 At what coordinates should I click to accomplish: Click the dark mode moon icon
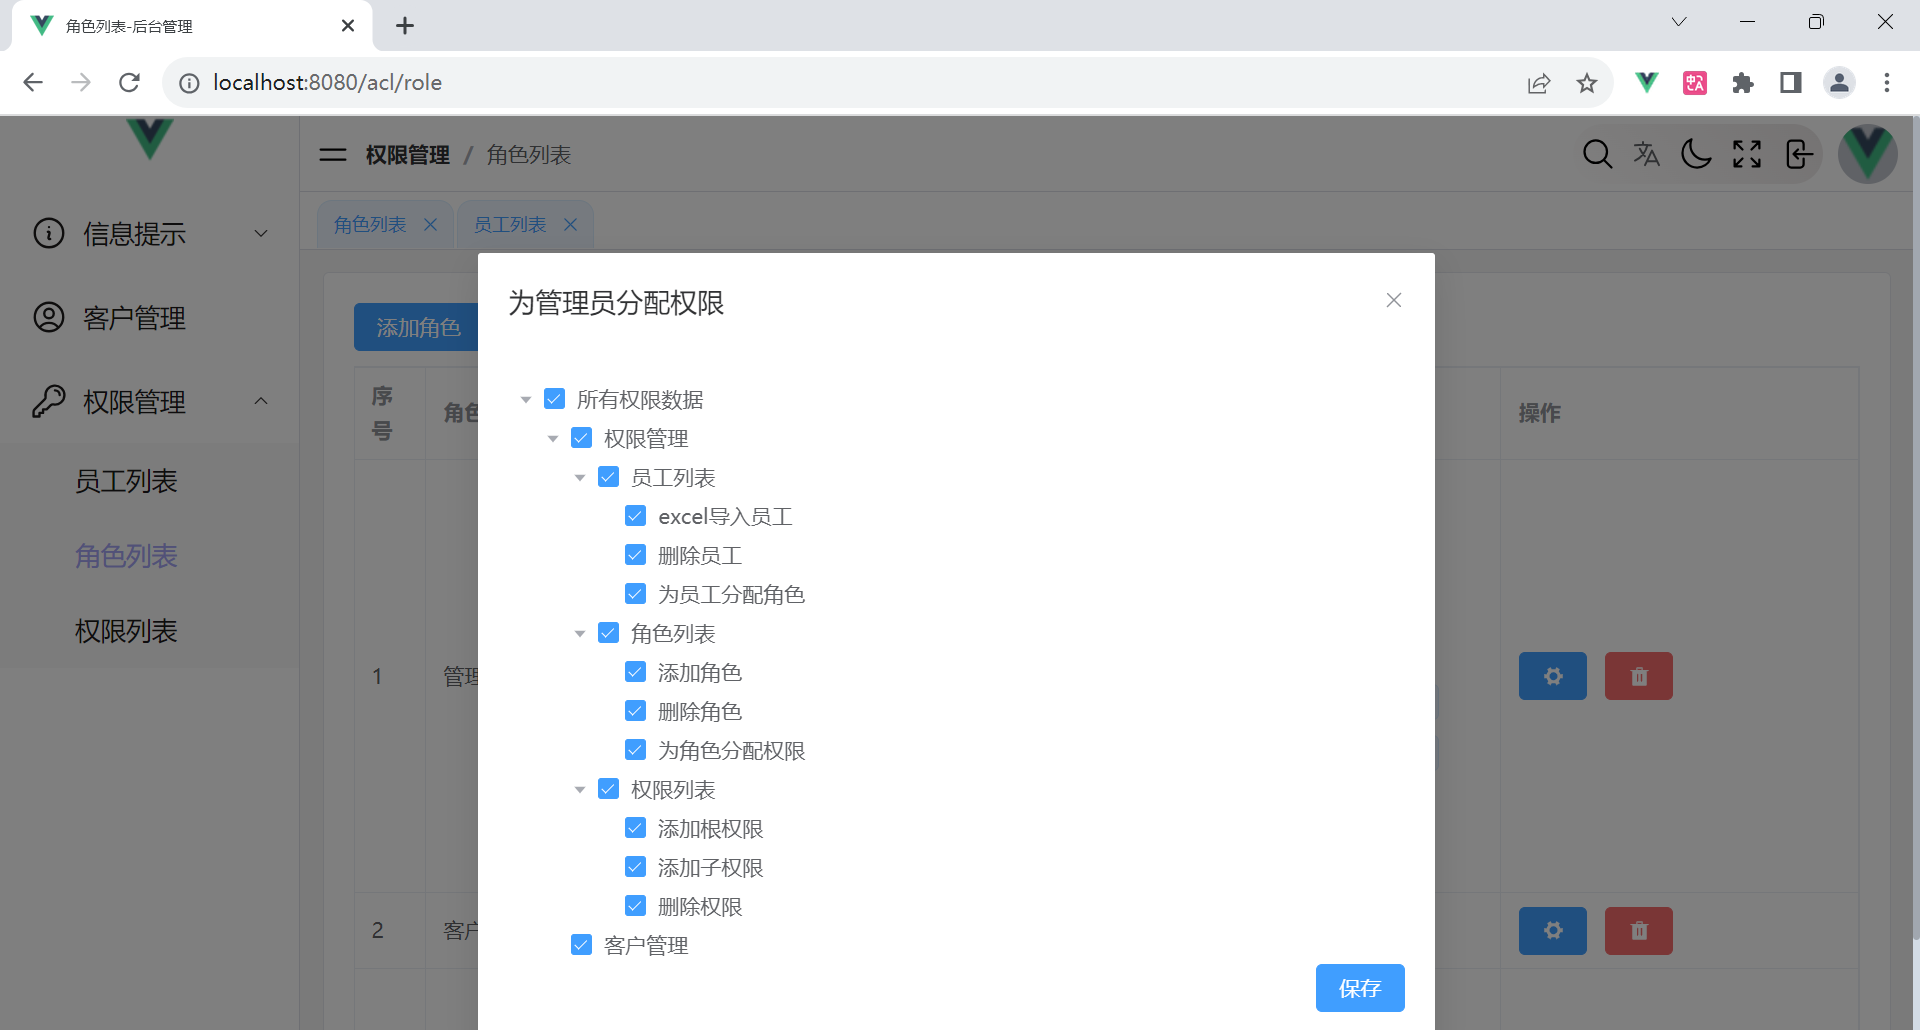(1696, 154)
